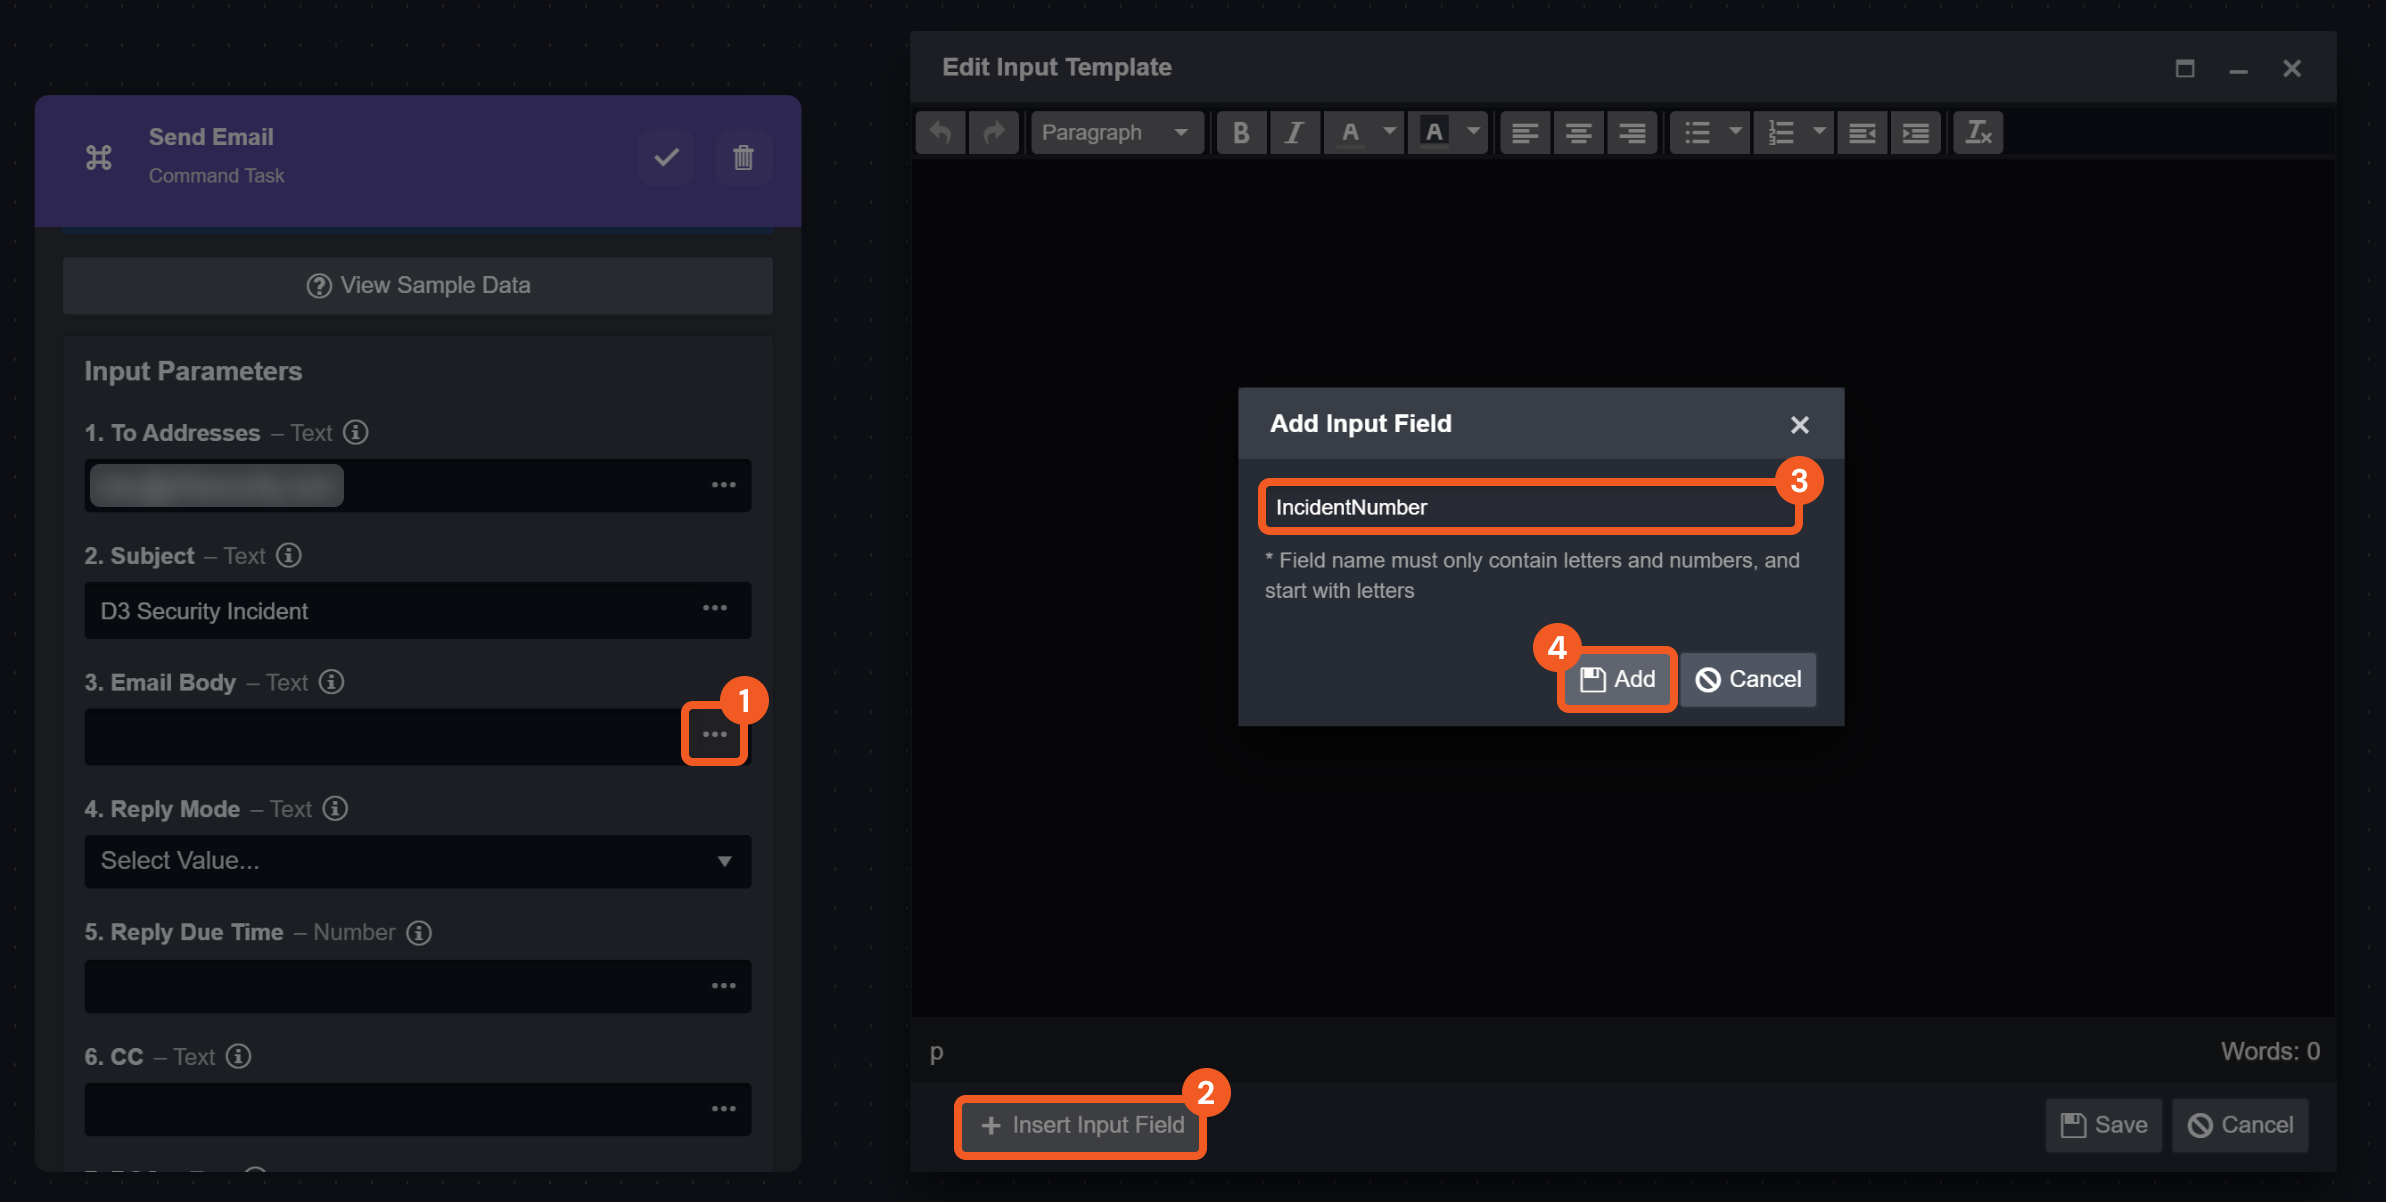This screenshot has width=2386, height=1202.
Task: Click the IncidentNumber field name input
Action: tap(1530, 507)
